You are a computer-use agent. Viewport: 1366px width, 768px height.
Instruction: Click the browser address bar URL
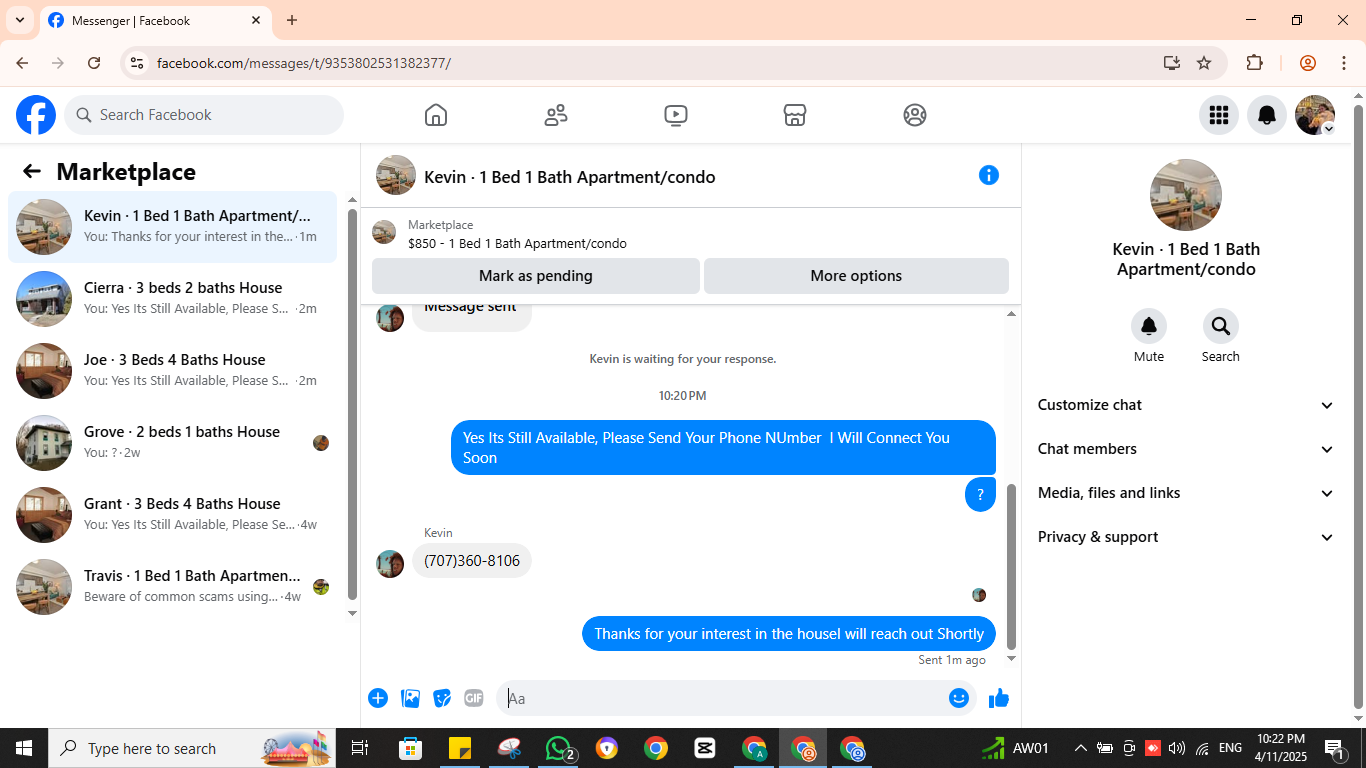(304, 63)
